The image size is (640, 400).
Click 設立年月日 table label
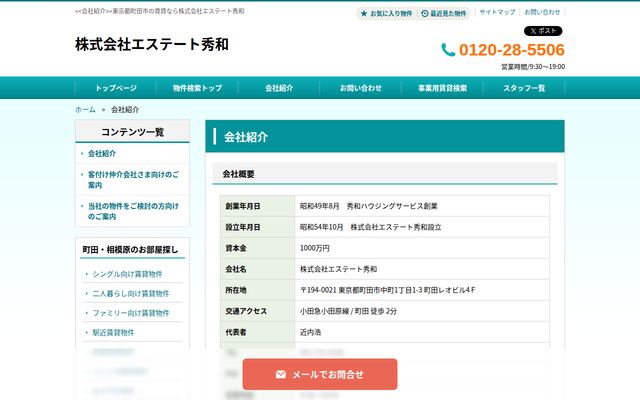(x=242, y=227)
